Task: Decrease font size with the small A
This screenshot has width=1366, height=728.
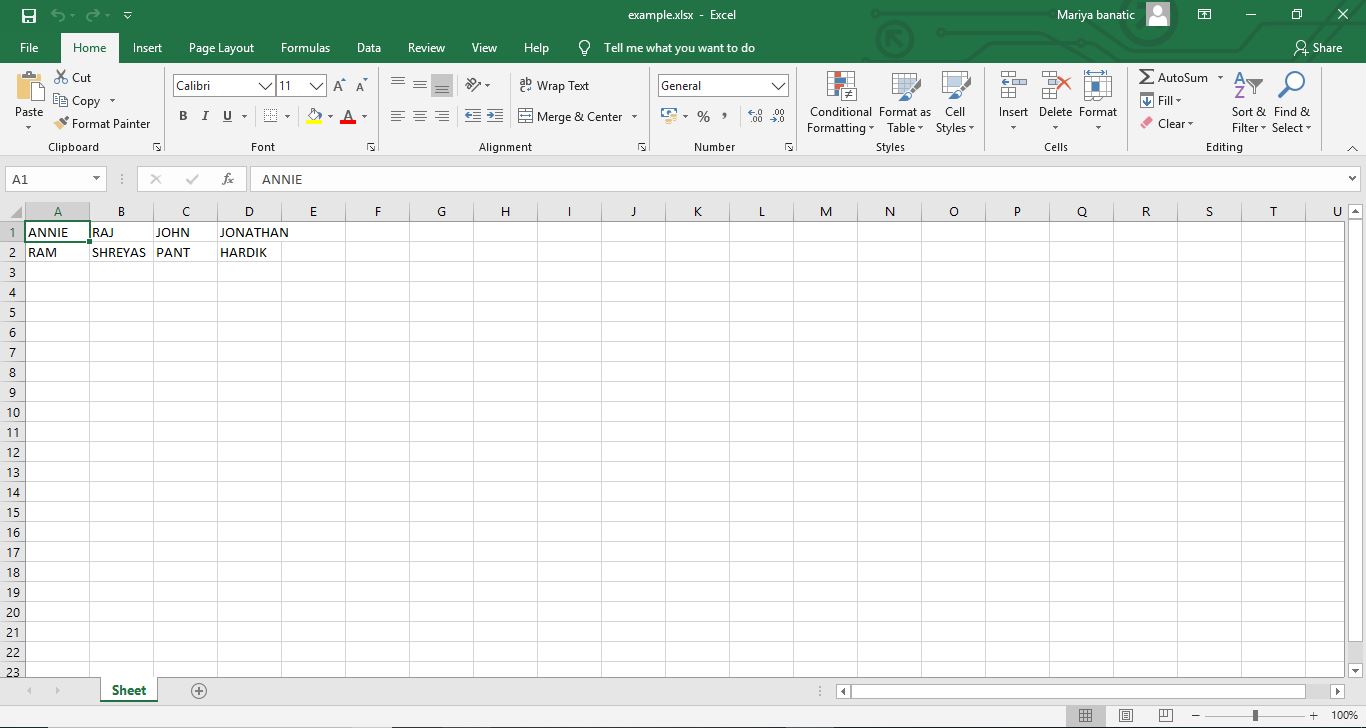Action: click(362, 86)
